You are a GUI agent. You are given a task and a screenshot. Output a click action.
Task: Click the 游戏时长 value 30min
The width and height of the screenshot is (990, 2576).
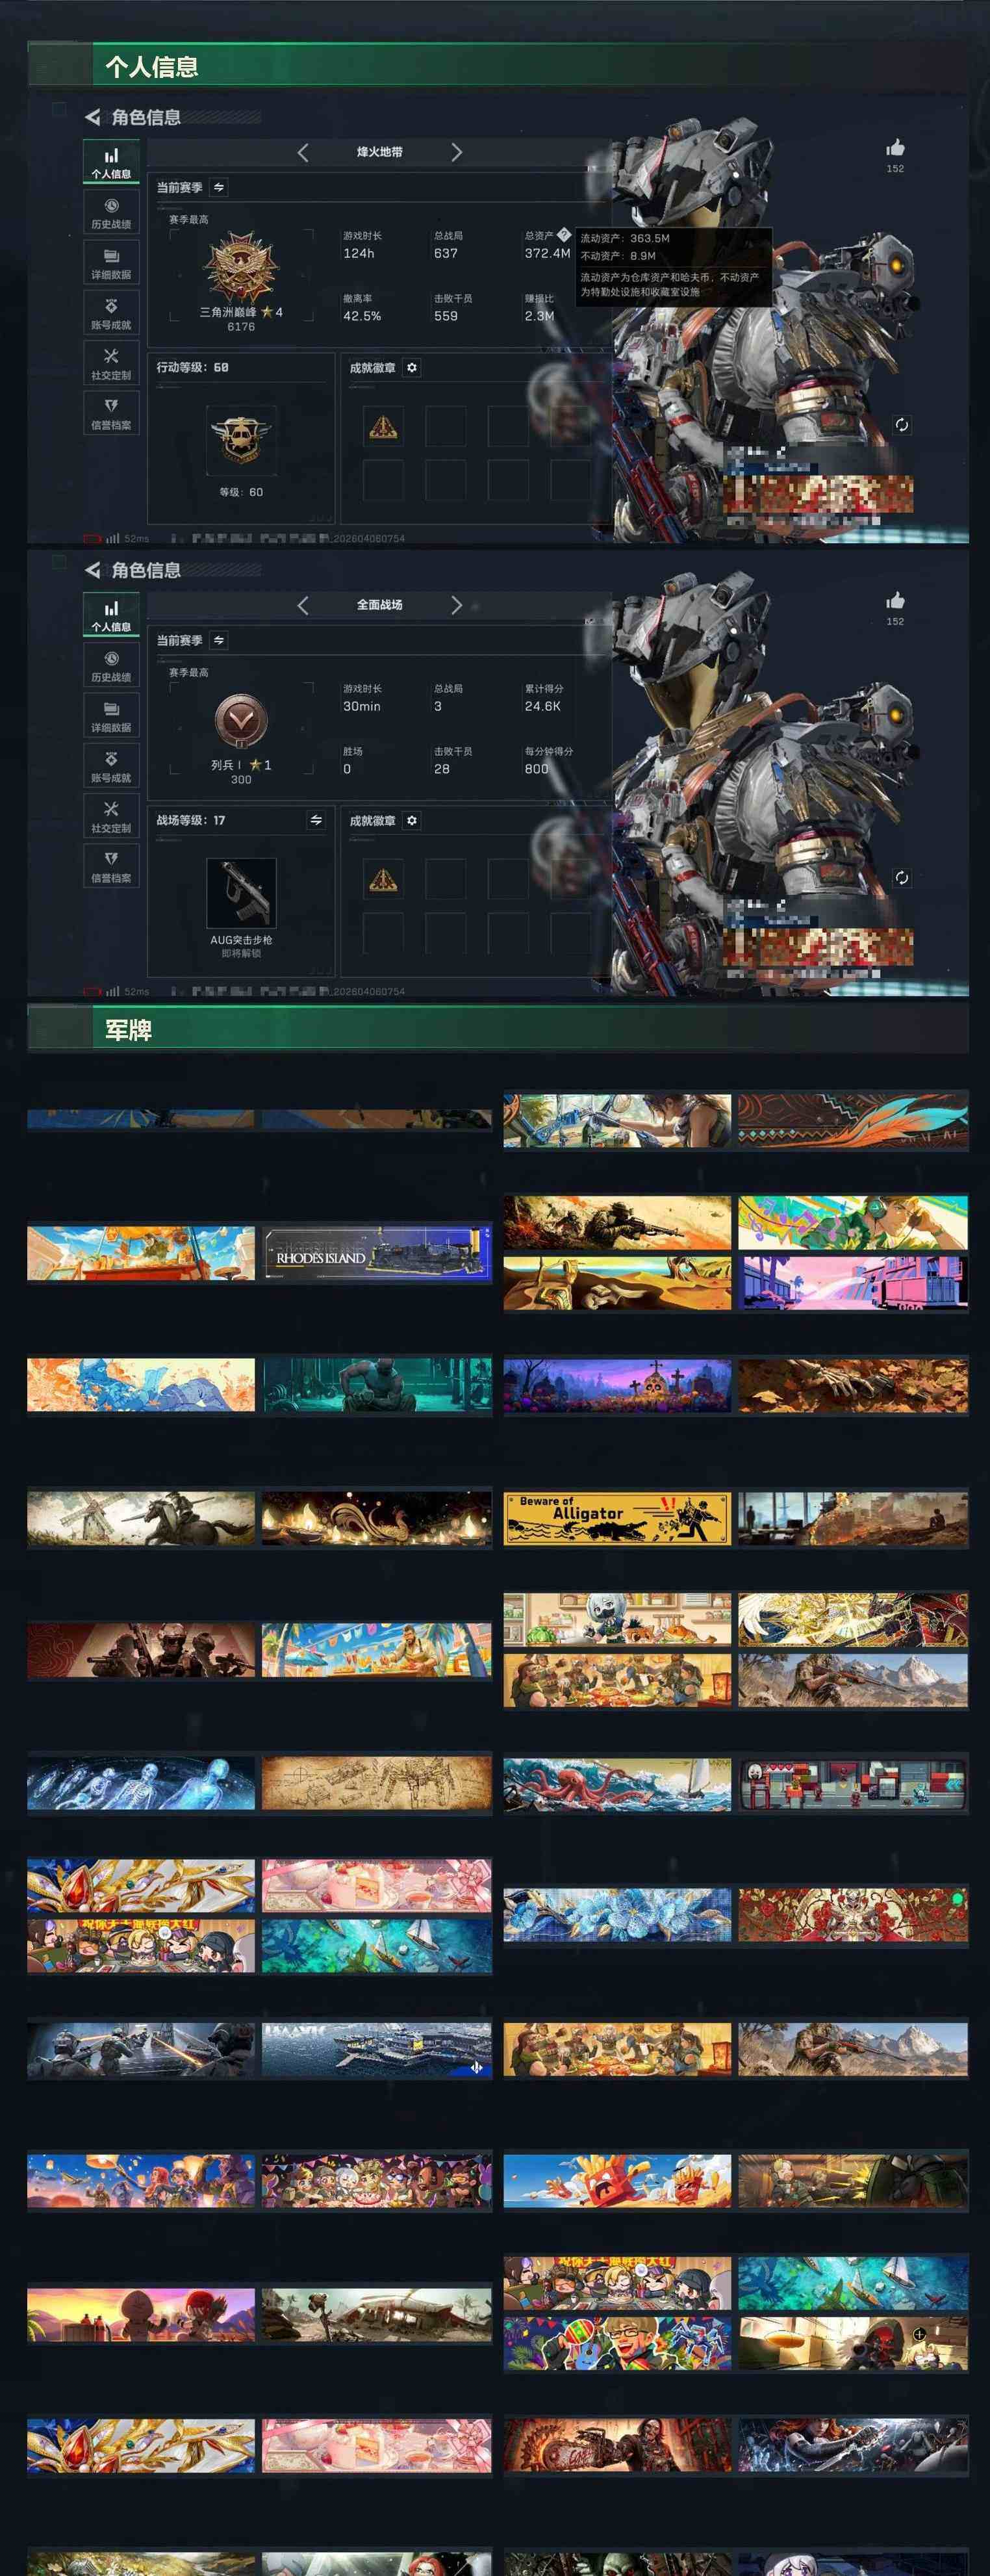point(362,707)
